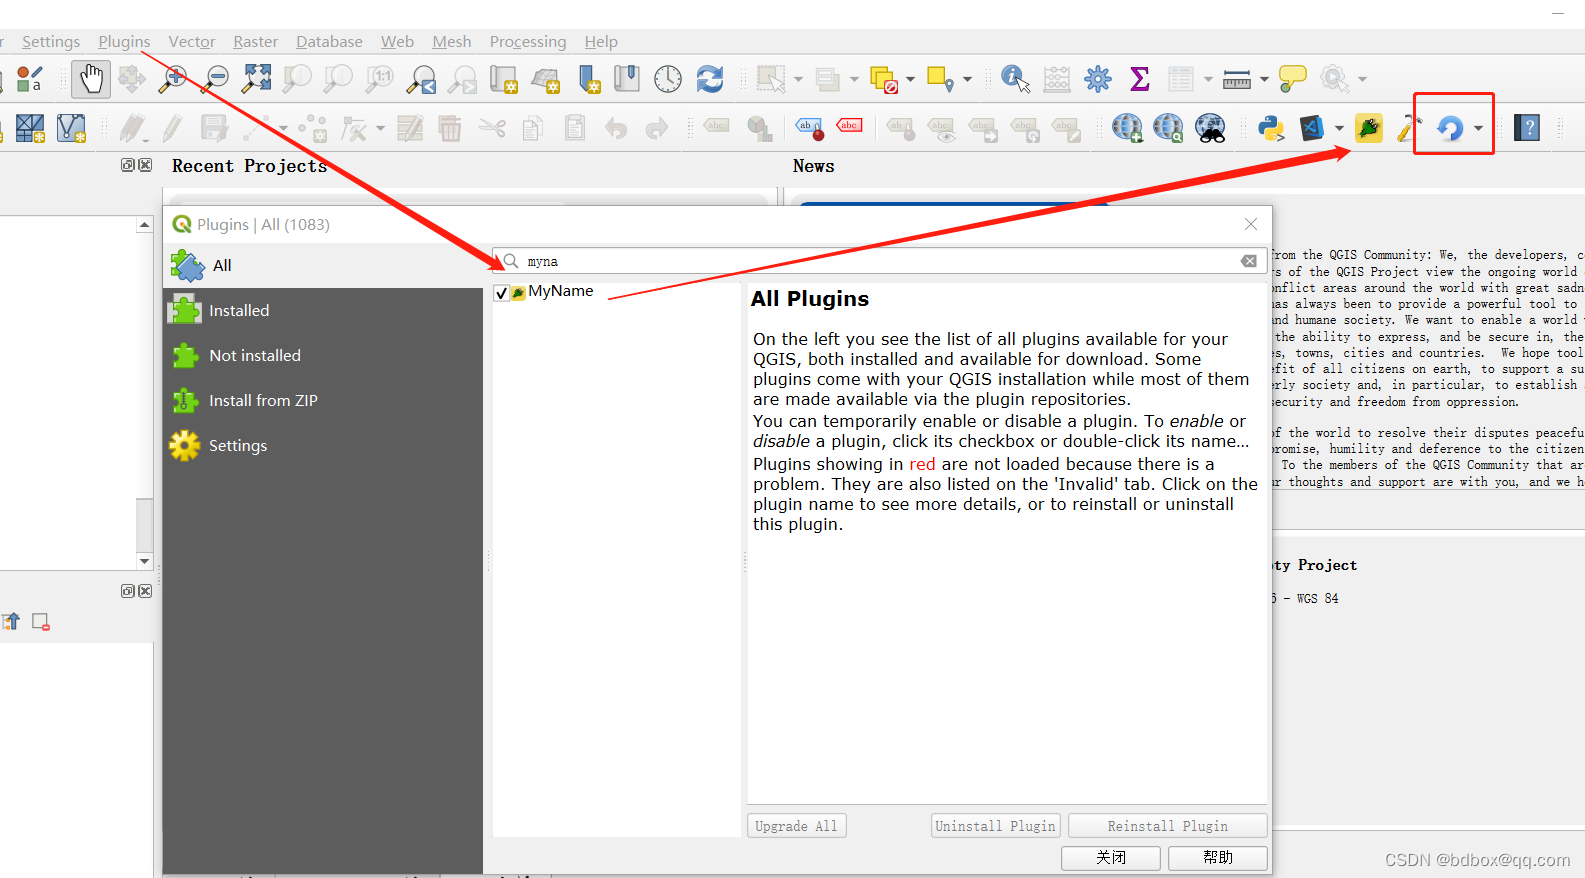Click the 帮助 help button
Viewport: 1585px width, 878px height.
point(1218,858)
